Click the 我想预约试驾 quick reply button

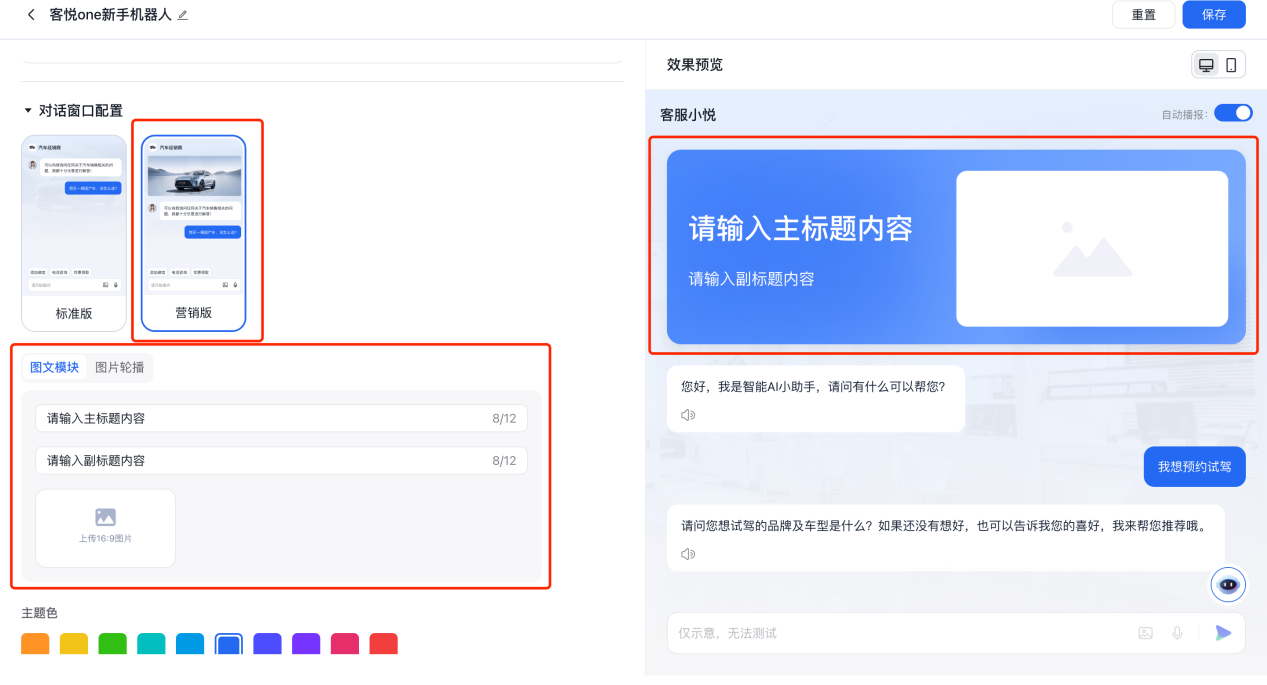pyautogui.click(x=1194, y=466)
